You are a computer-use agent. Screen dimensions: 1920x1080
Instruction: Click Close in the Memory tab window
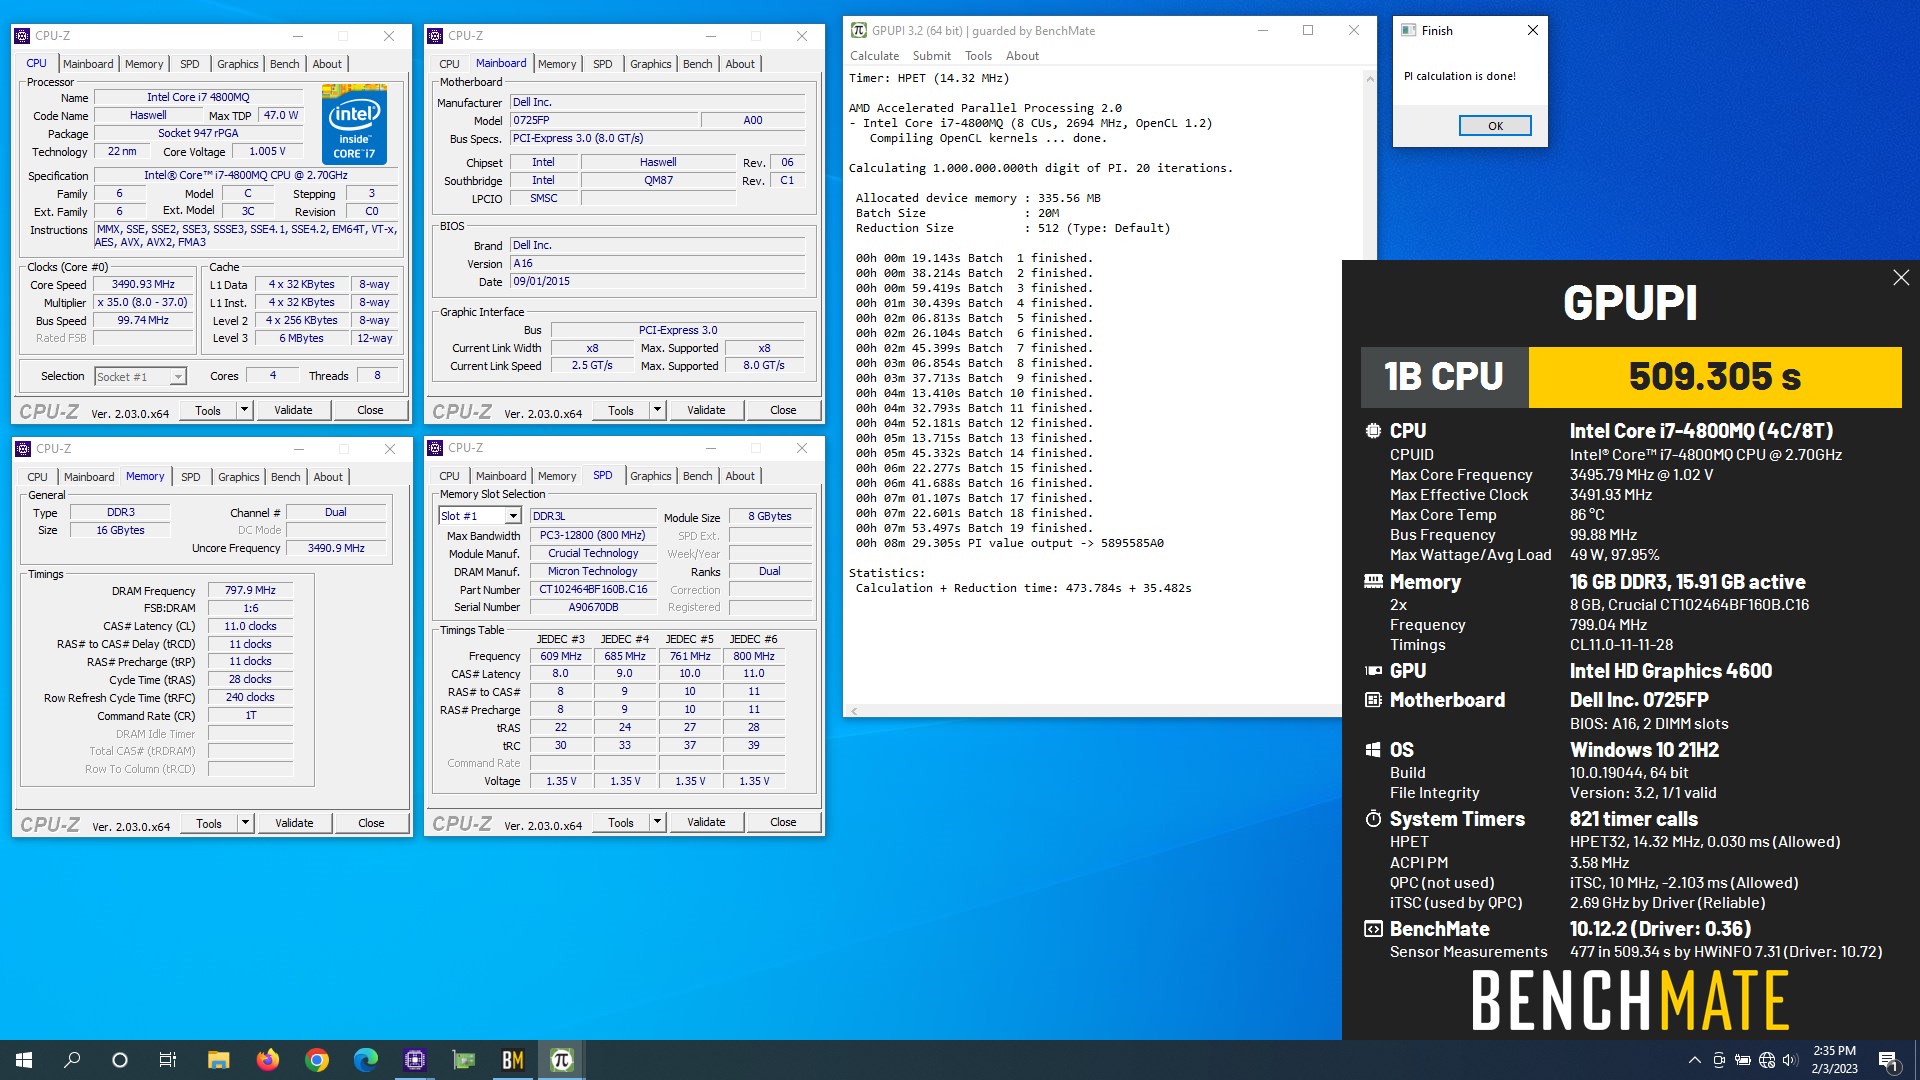(x=371, y=823)
